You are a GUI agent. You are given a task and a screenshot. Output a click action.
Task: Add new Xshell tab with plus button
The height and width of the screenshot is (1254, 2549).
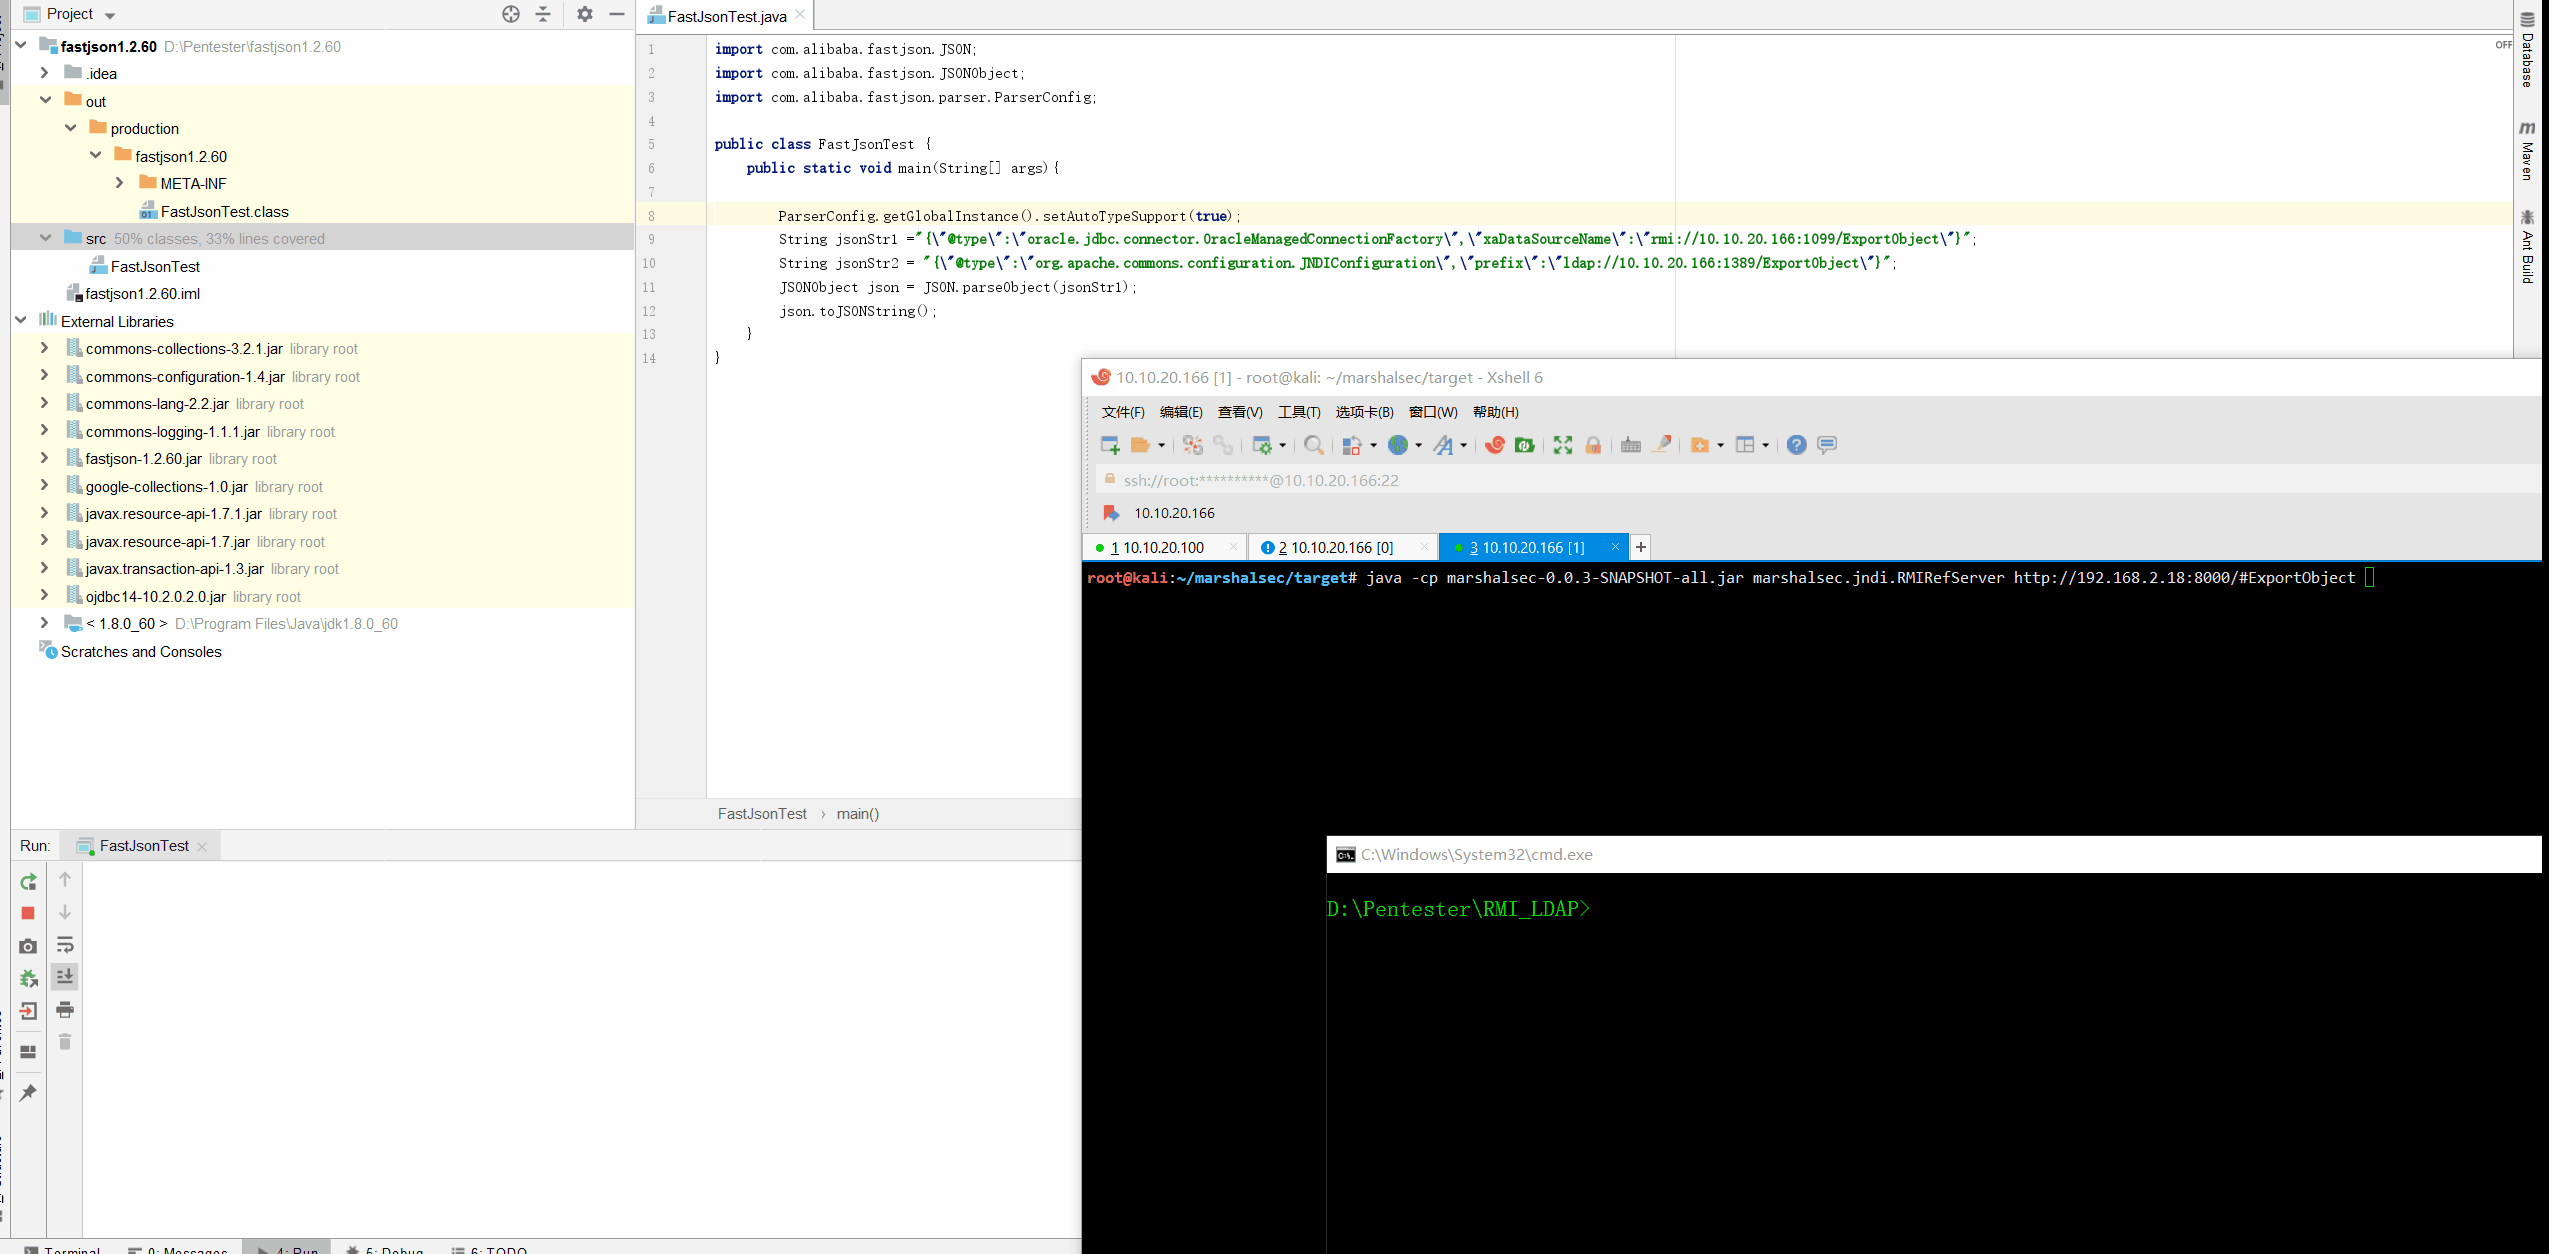point(1640,547)
